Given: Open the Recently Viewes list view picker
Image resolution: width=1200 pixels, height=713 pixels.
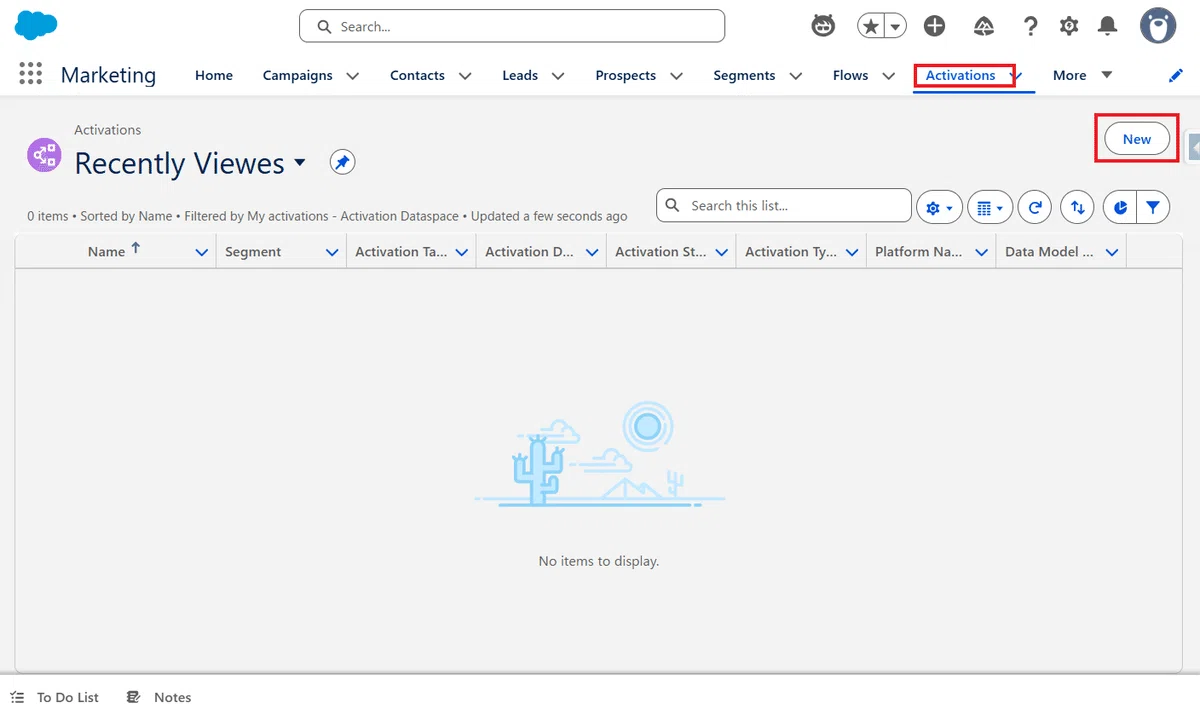Looking at the screenshot, I should [300, 163].
